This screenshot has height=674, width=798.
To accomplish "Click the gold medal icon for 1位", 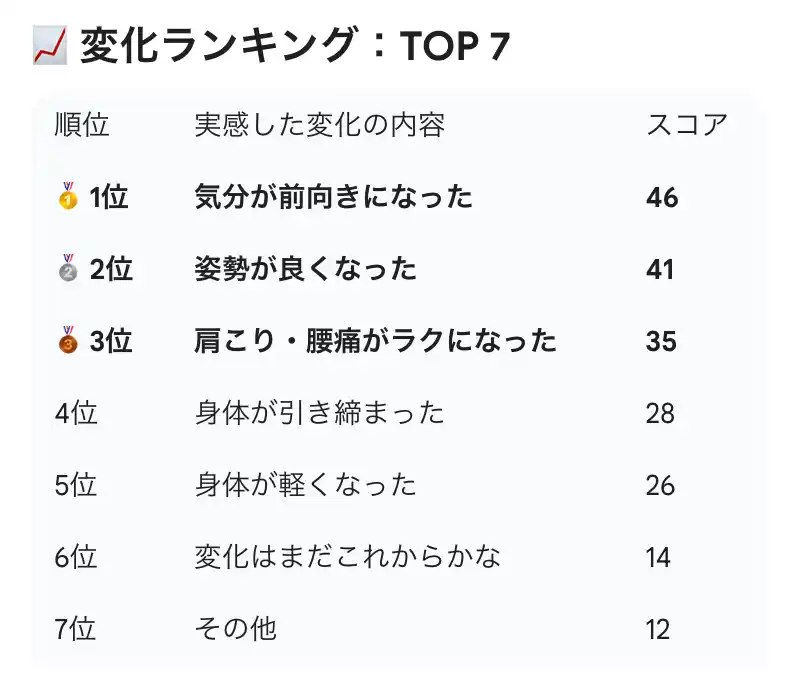I will 67,198.
